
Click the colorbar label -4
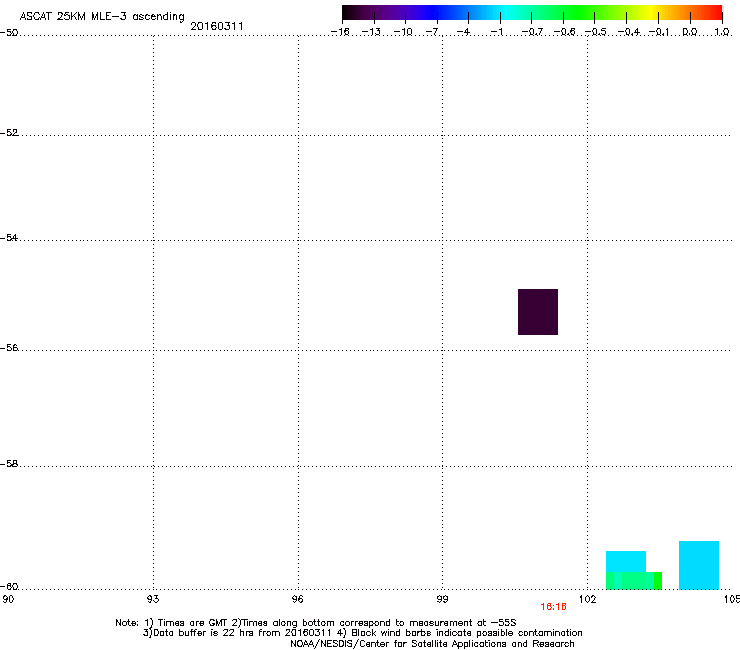click(463, 32)
